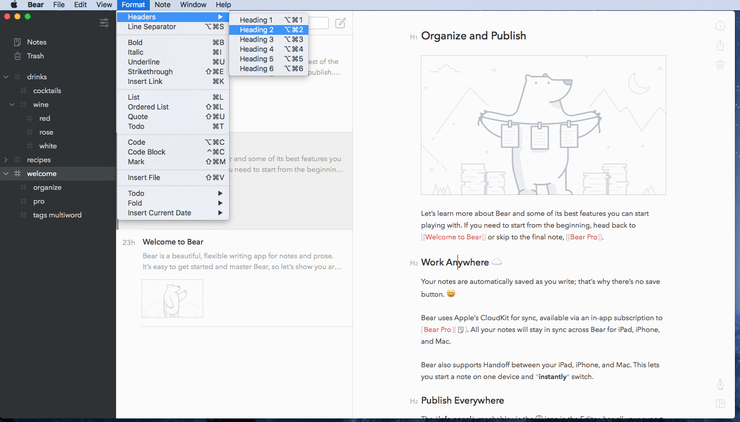Expand the recipes tag group
The image size is (740, 422).
click(x=6, y=160)
